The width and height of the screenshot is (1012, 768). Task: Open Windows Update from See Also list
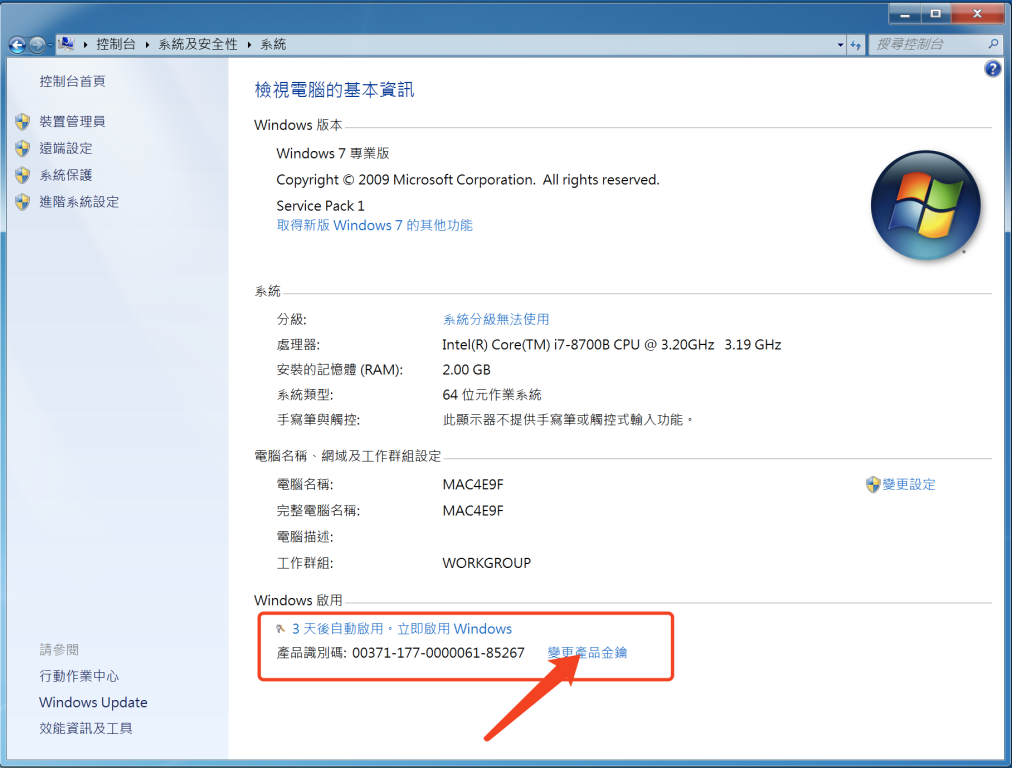[93, 702]
